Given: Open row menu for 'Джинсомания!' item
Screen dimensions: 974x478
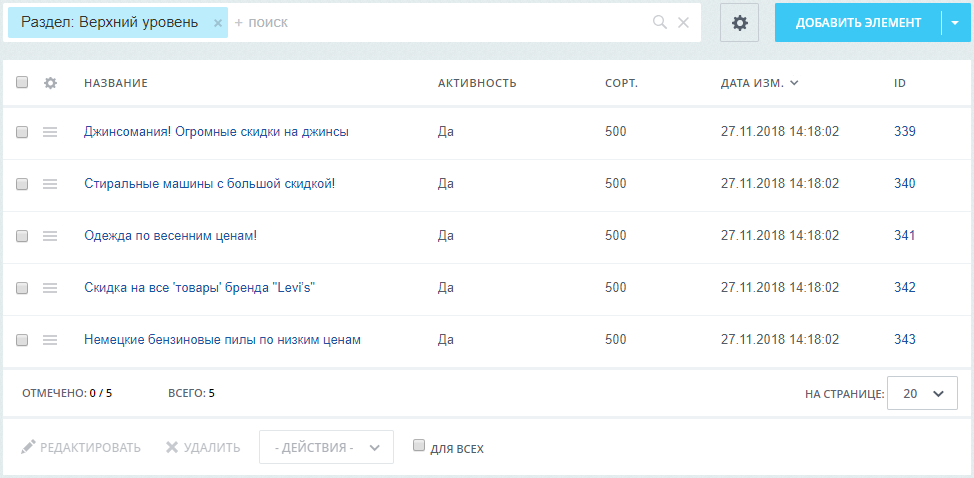Looking at the screenshot, I should pyautogui.click(x=50, y=132).
